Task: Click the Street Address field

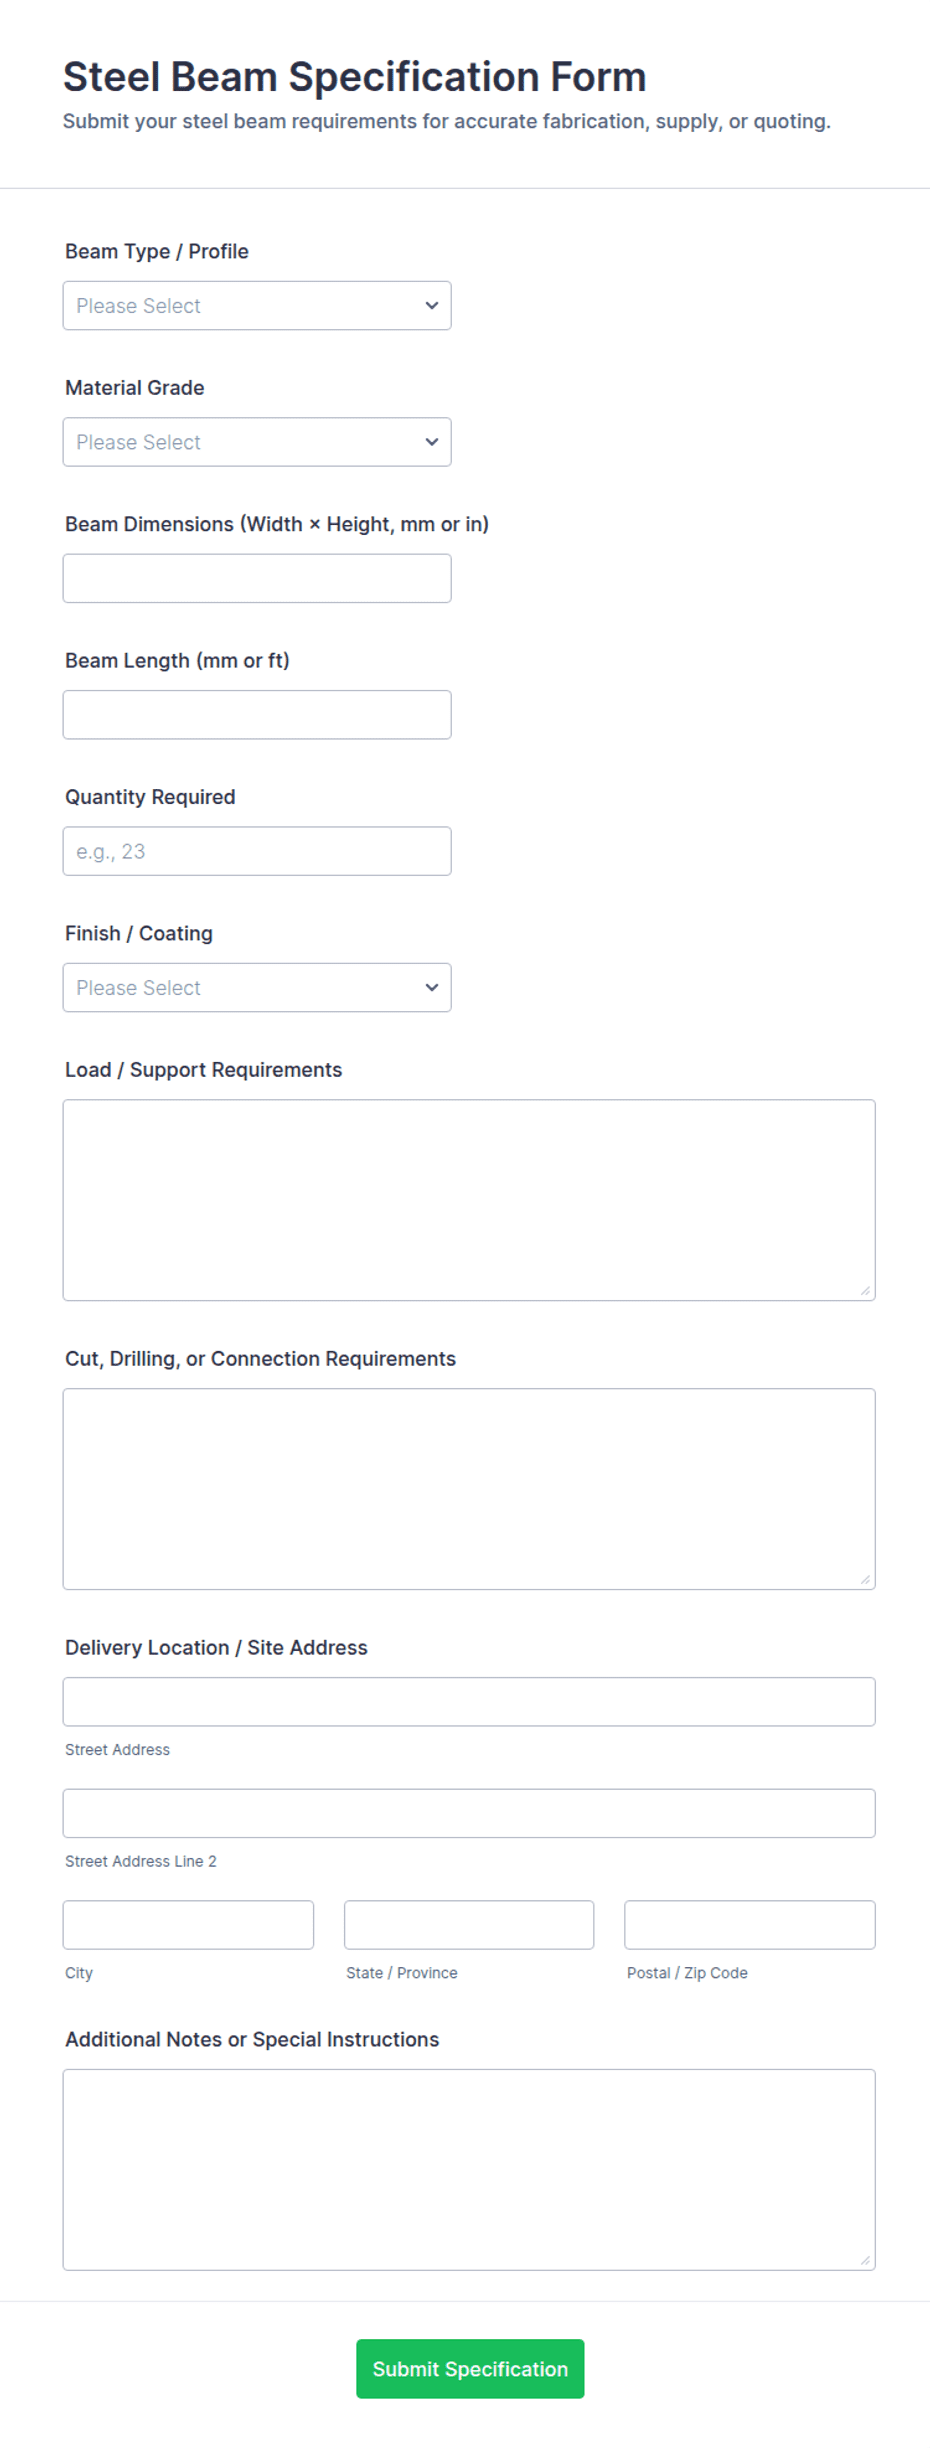Action: click(x=468, y=1701)
